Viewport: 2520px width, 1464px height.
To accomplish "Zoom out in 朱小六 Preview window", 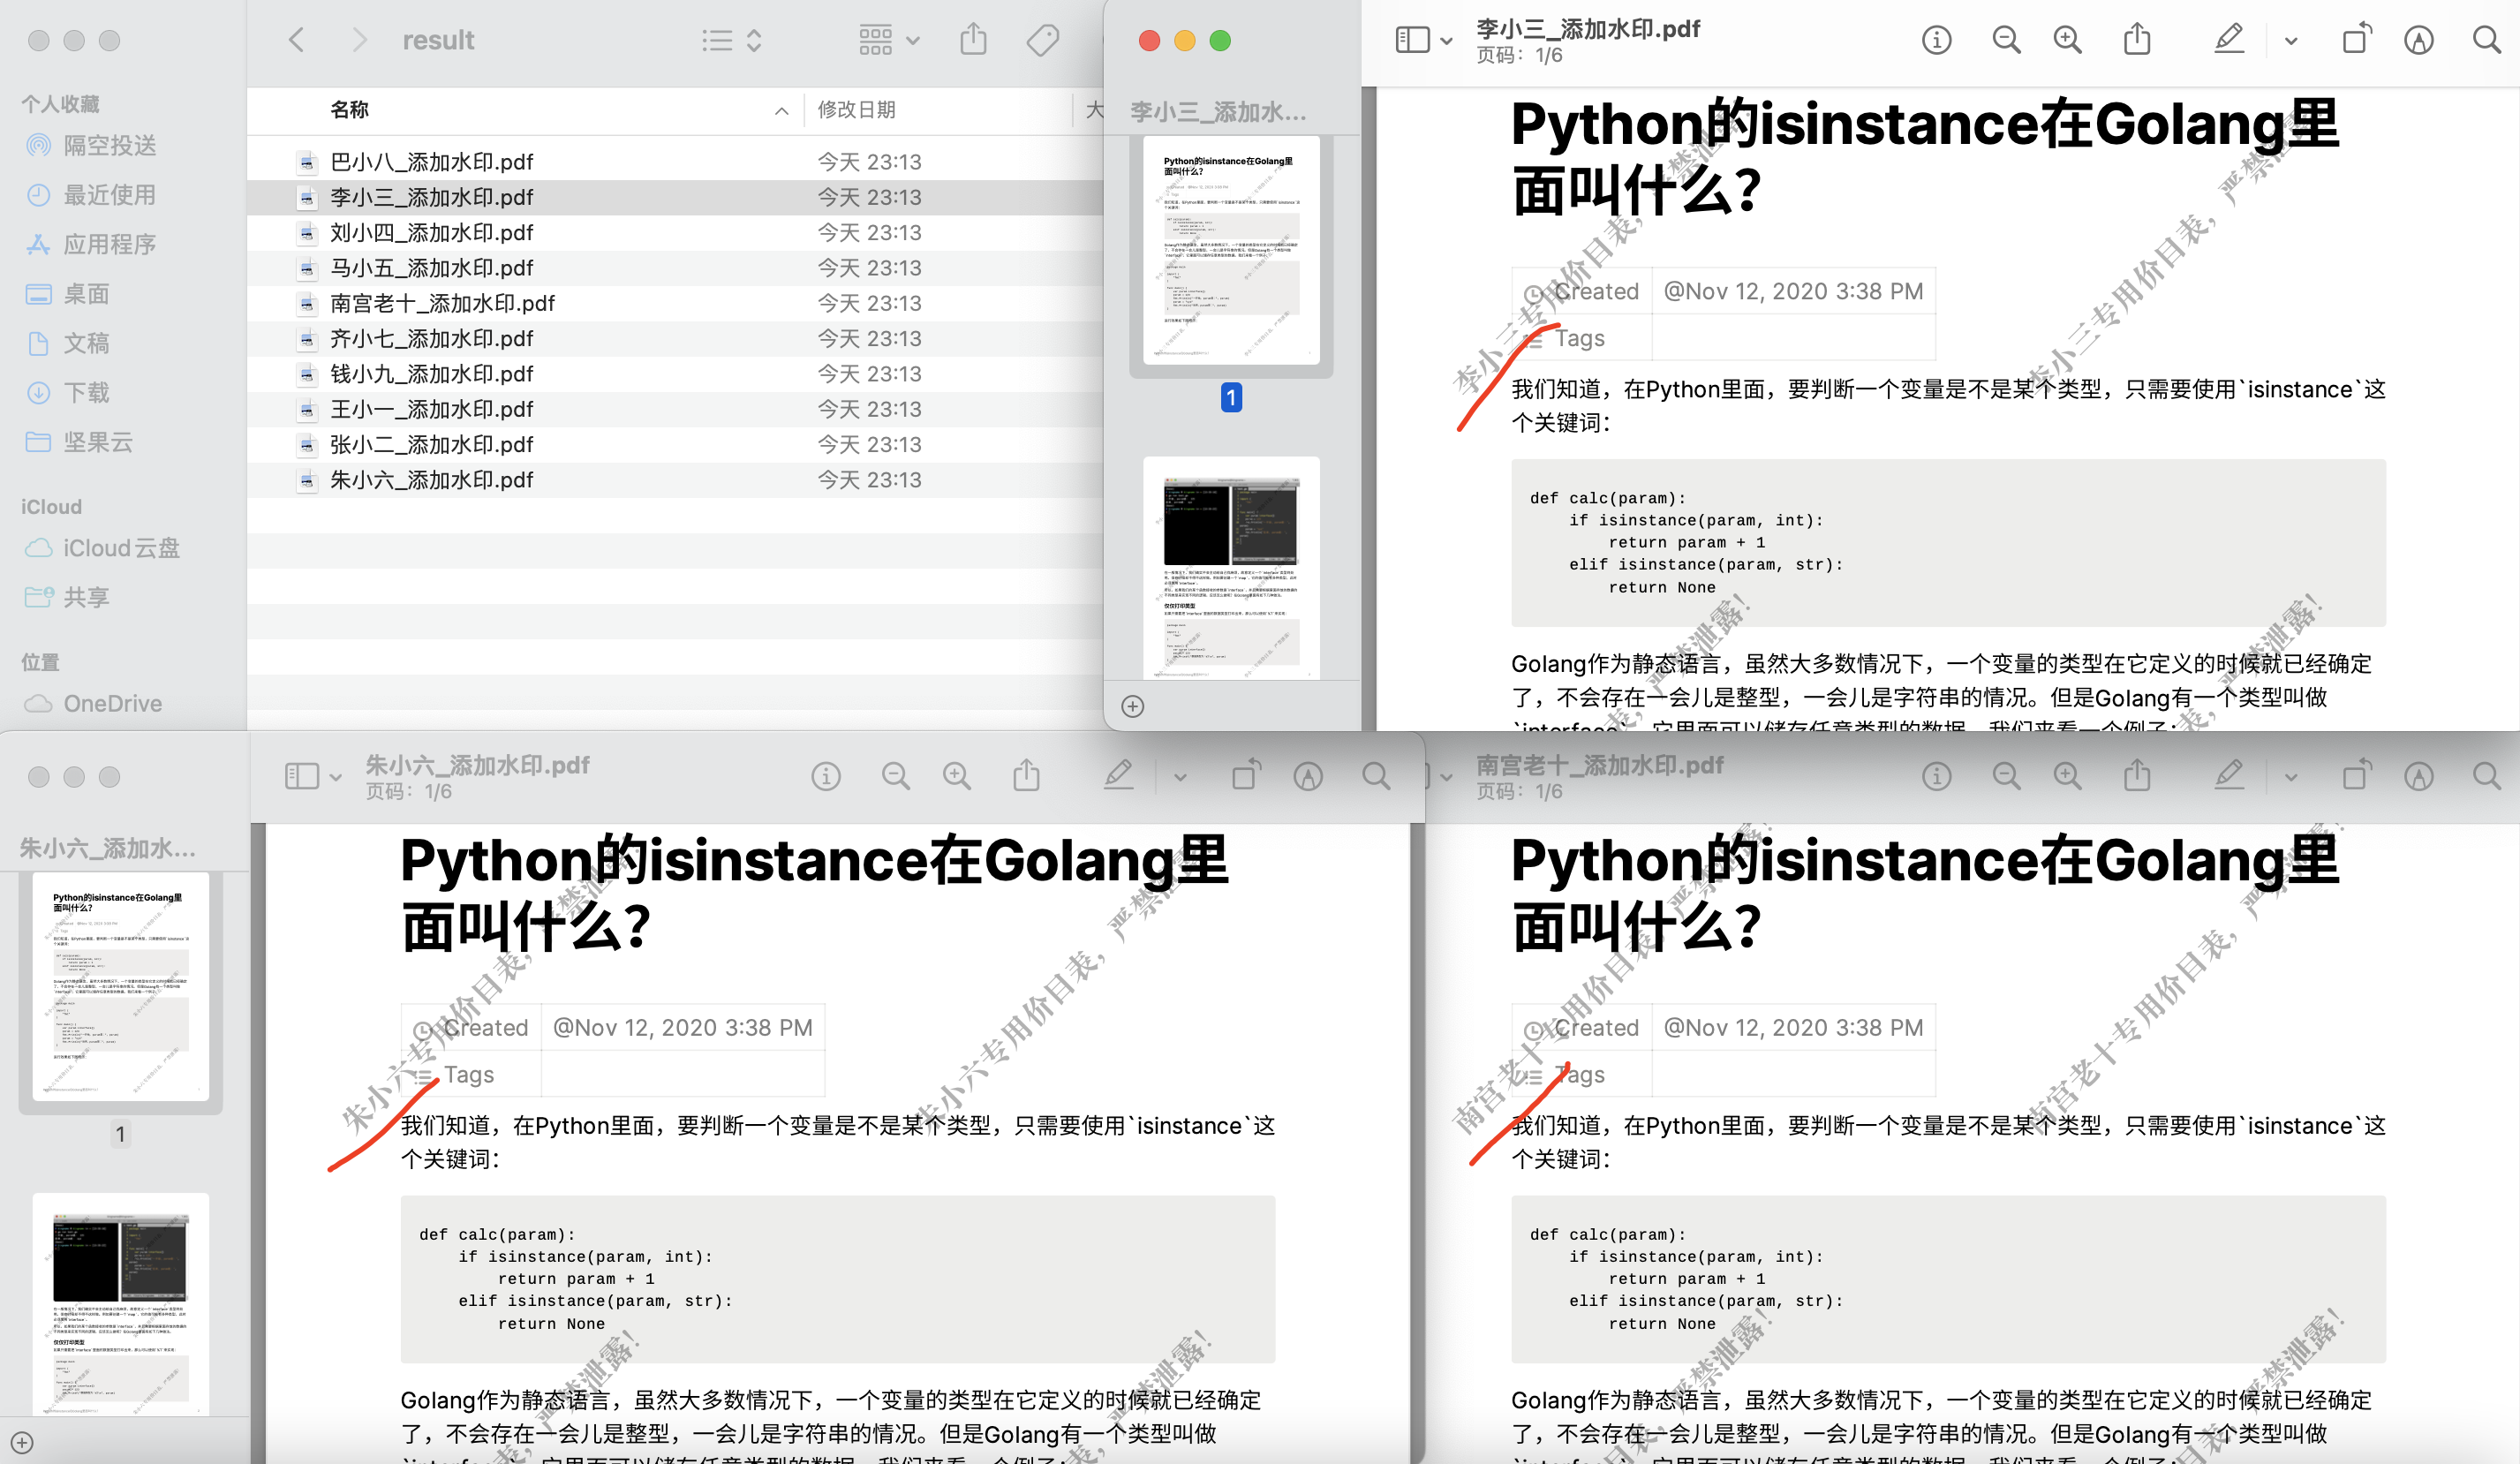I will 895,776.
